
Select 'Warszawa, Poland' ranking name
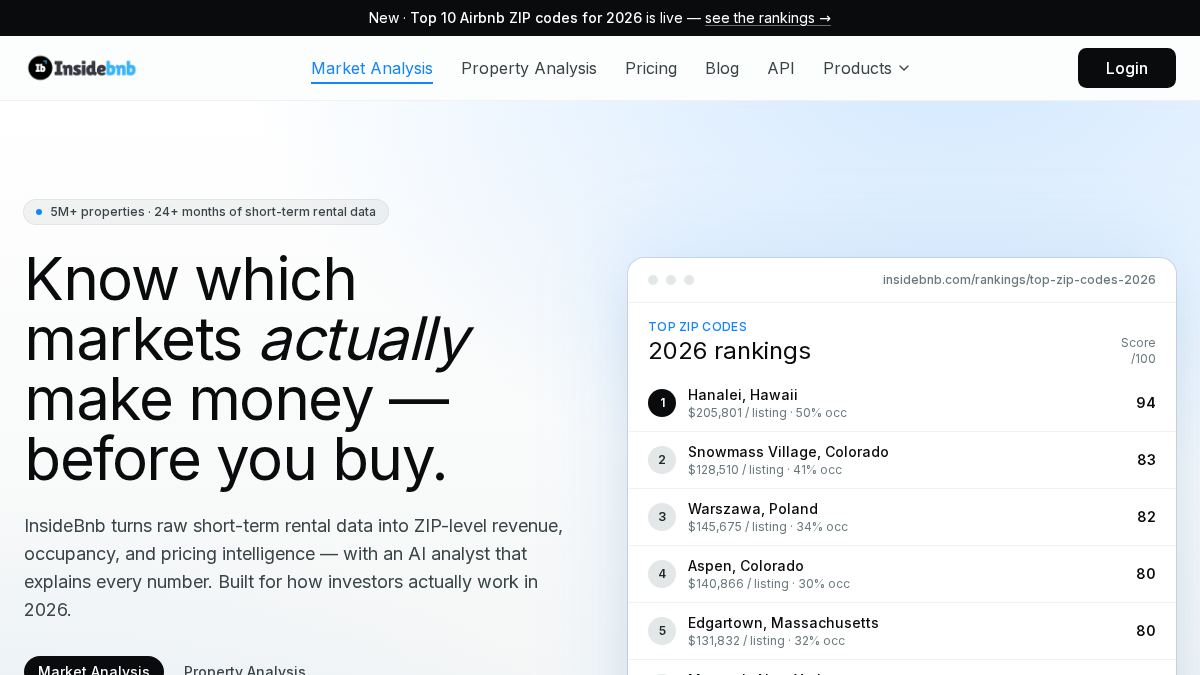[x=753, y=509]
